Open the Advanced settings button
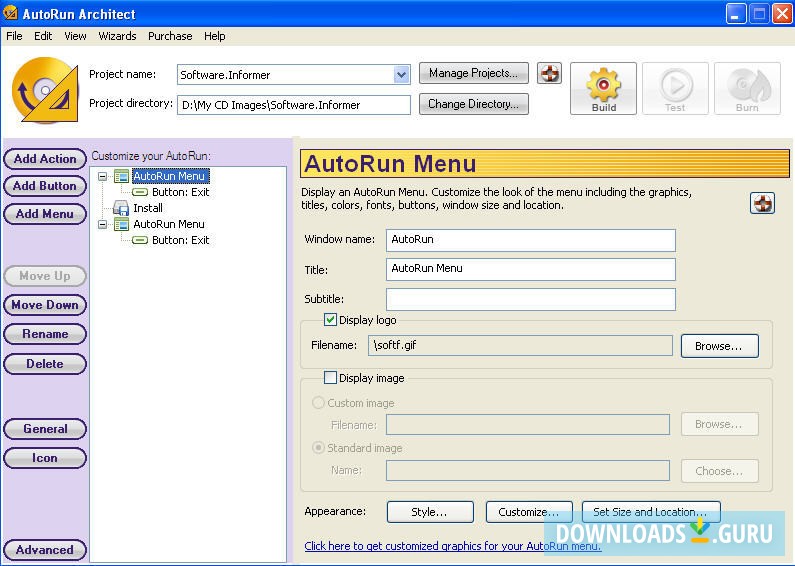The width and height of the screenshot is (795, 566). click(45, 550)
